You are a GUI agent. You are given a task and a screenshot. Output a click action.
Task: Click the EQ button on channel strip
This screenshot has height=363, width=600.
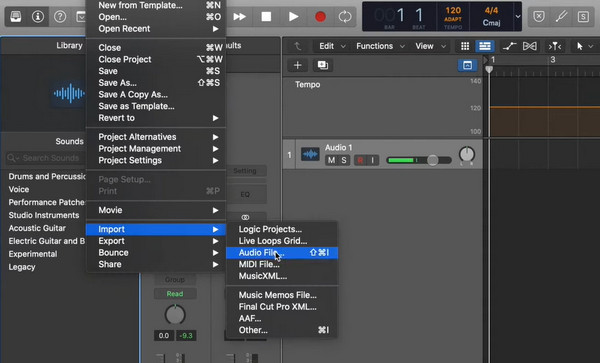point(245,194)
